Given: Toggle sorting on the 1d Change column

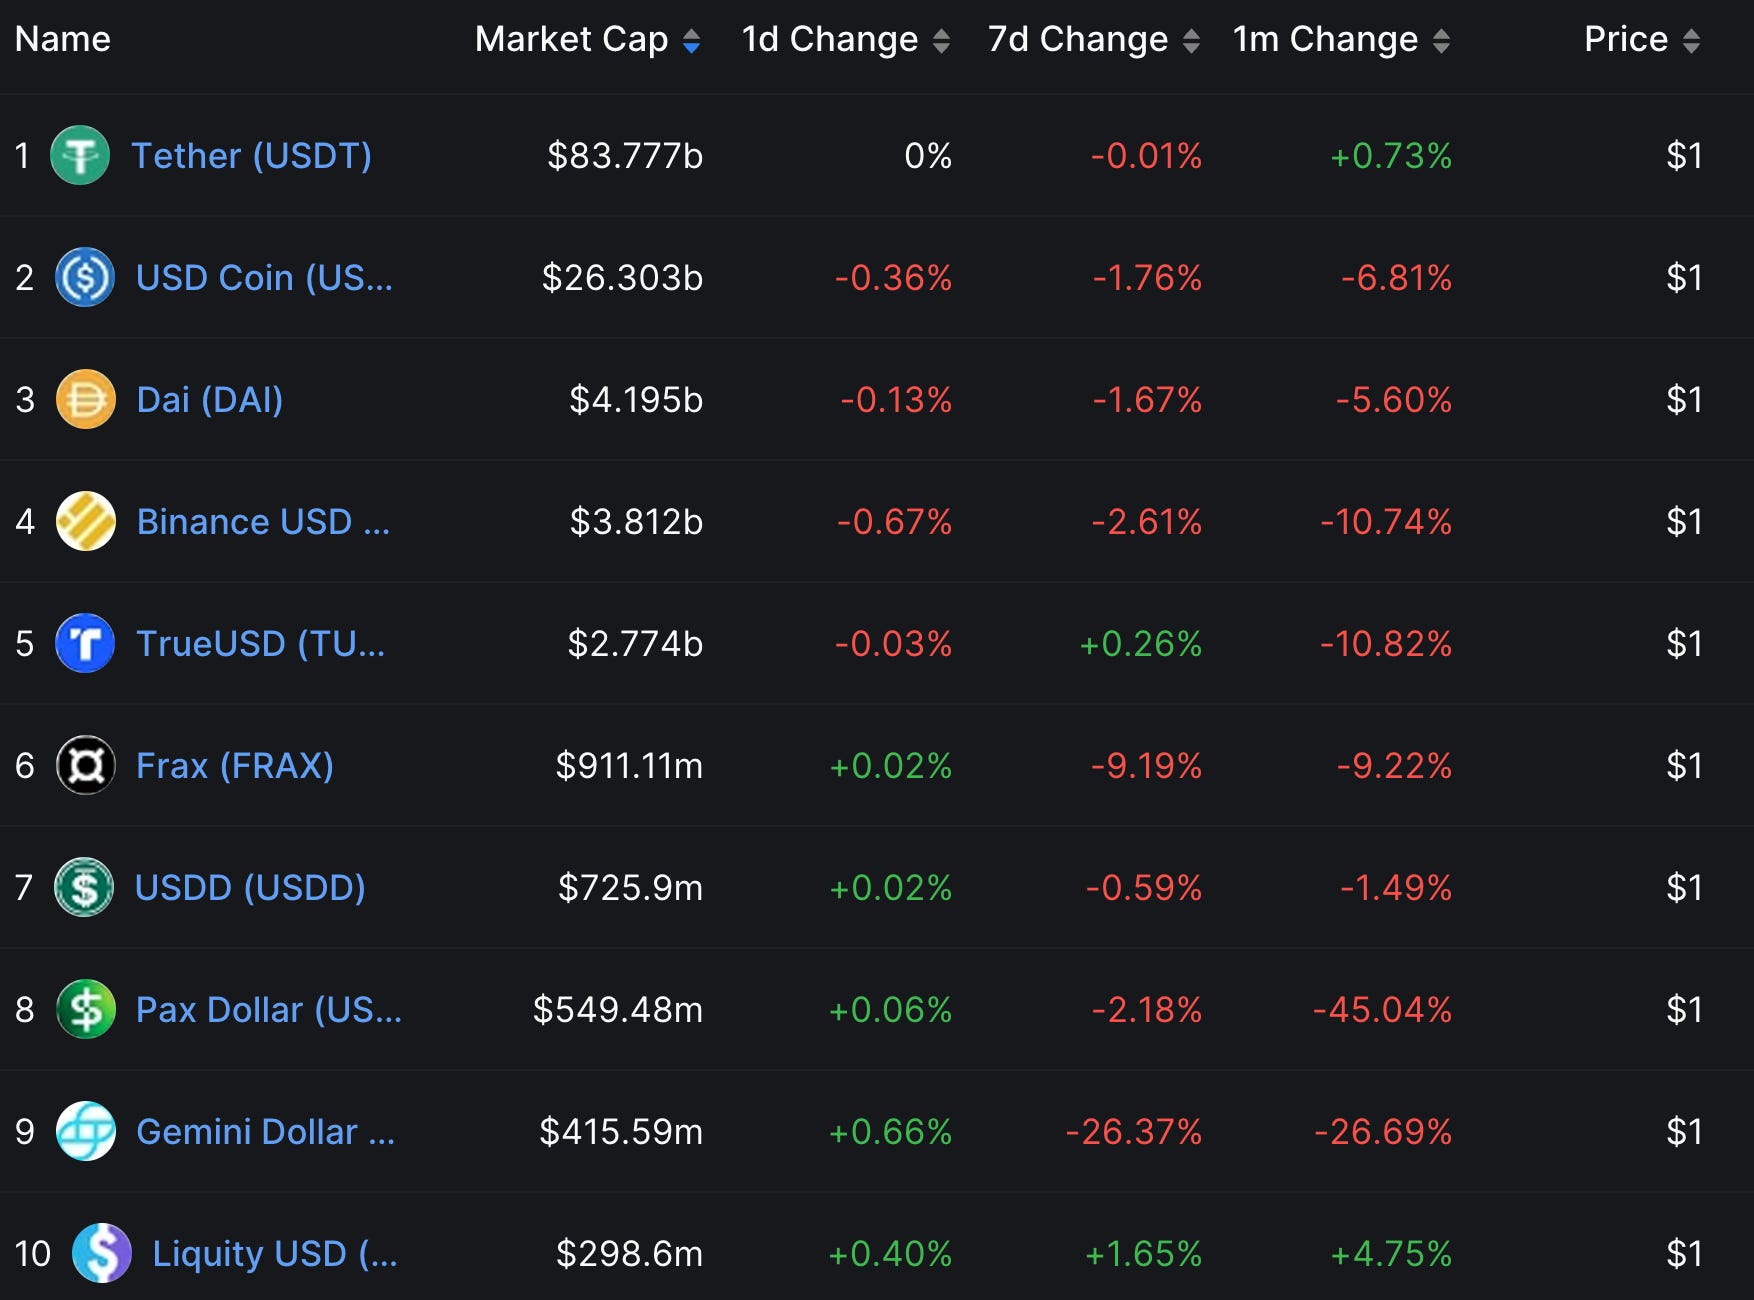Looking at the screenshot, I should coord(940,40).
